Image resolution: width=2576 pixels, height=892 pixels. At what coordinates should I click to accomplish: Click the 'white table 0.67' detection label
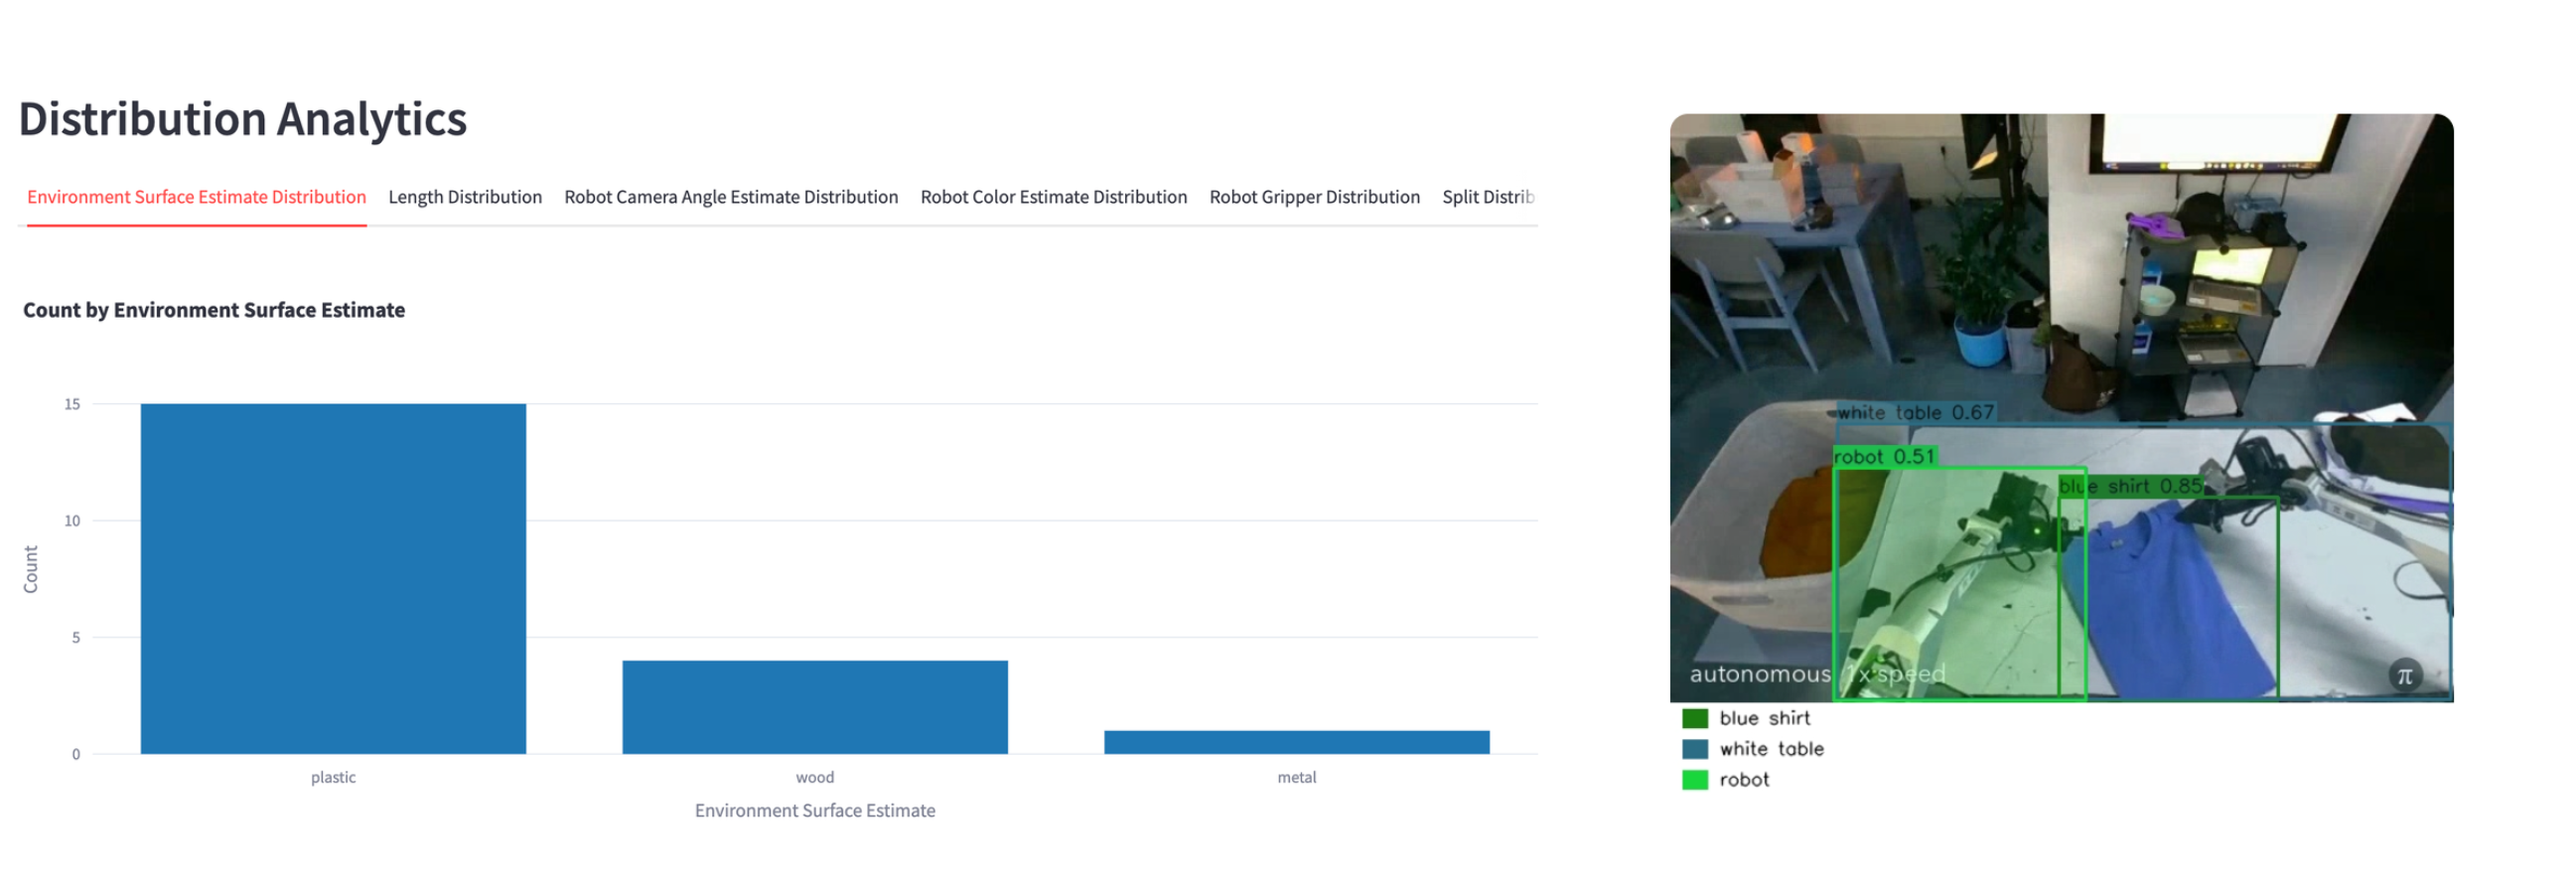[1915, 412]
